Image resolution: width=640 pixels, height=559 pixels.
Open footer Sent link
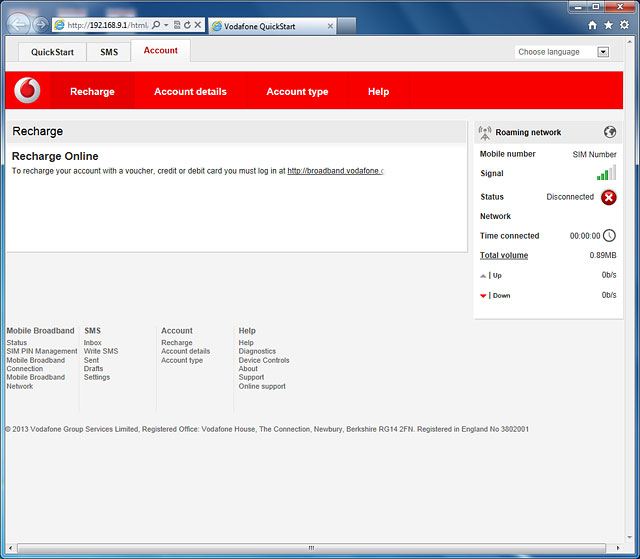point(91,360)
